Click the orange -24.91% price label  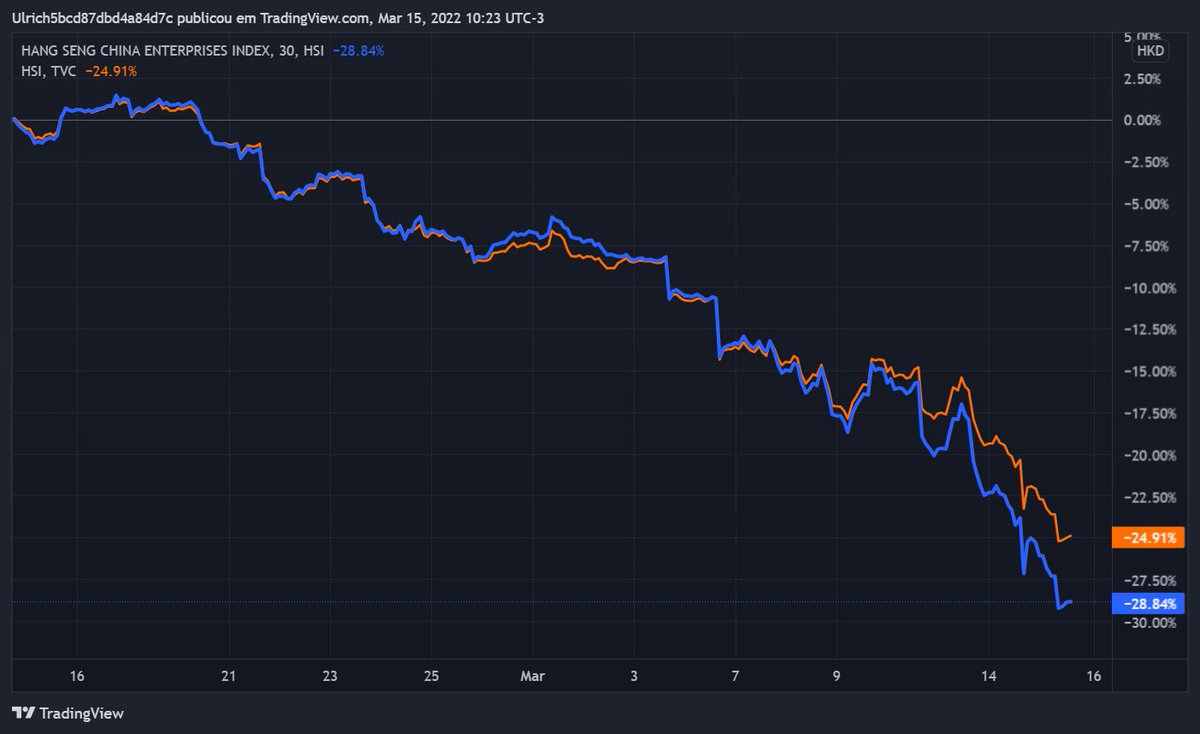point(1149,538)
